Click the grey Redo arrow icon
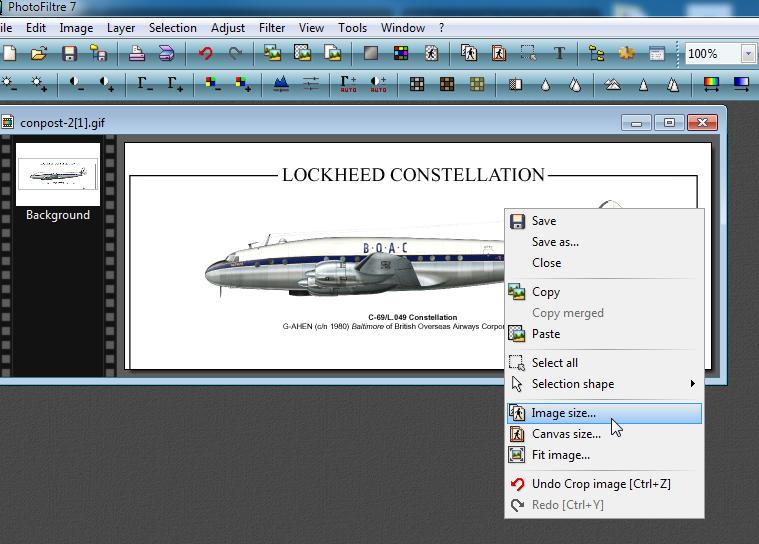 [235, 53]
